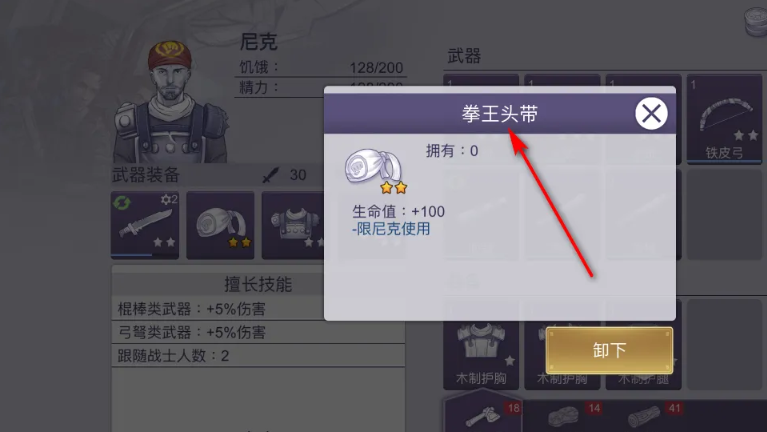The height and width of the screenshot is (432, 767).
Task: Select the 跟随战士人数 row
Action: [x=258, y=356]
